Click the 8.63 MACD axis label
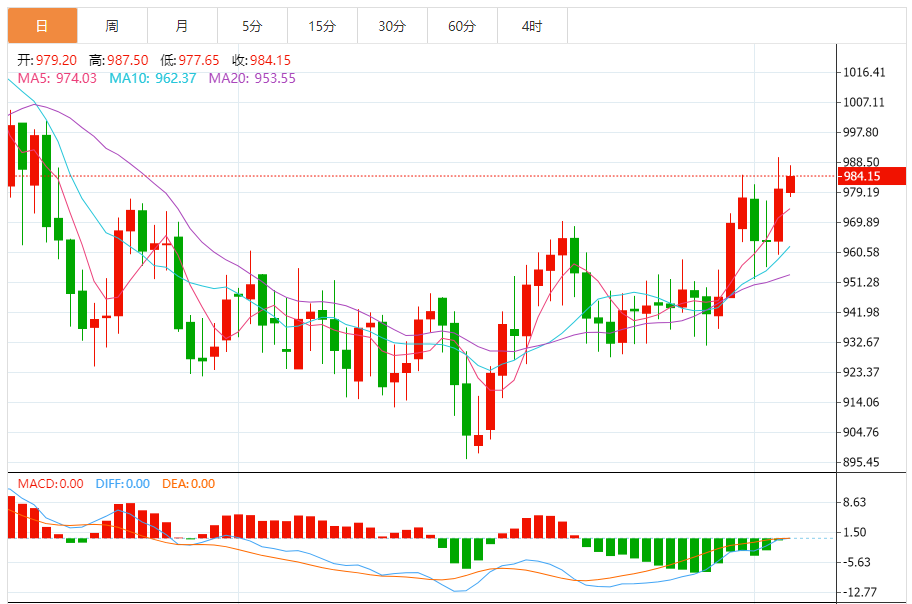 click(x=854, y=503)
